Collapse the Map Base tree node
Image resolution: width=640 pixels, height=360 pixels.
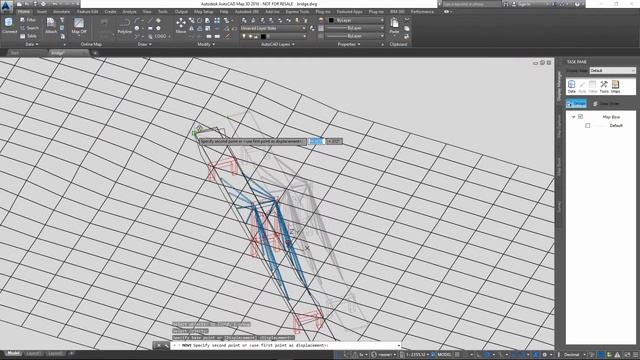(x=573, y=117)
